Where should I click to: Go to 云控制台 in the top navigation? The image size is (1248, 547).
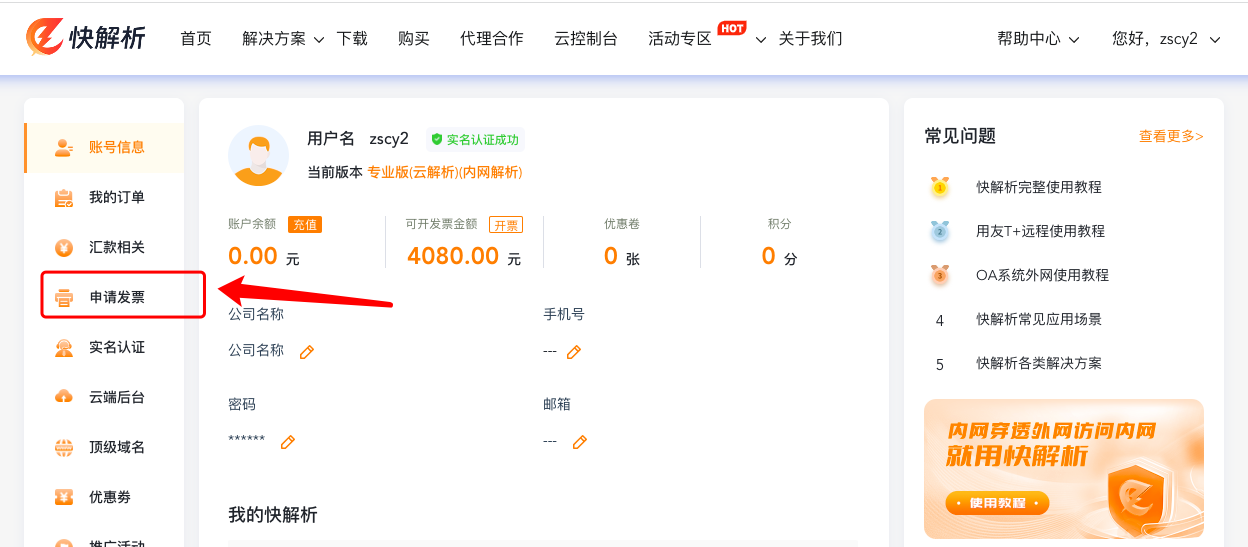click(585, 39)
